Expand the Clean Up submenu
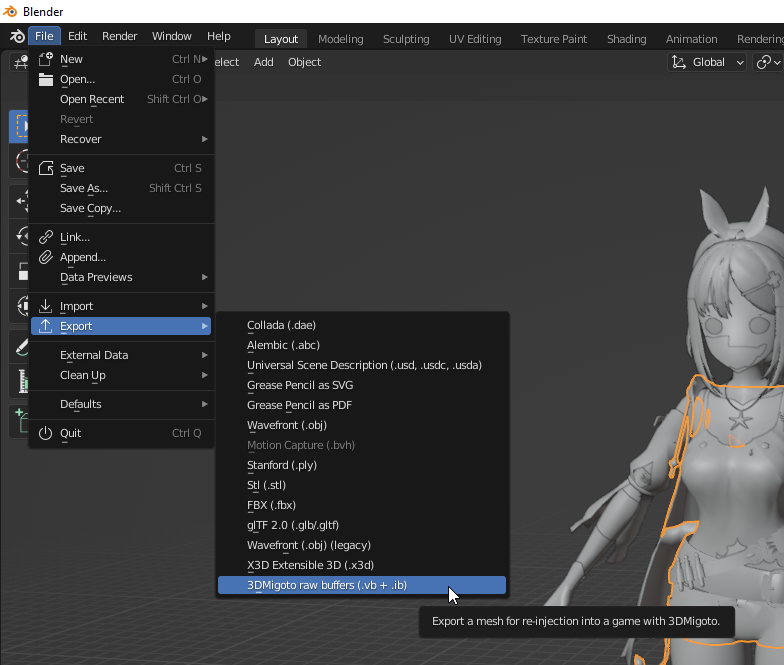This screenshot has height=665, width=784. point(121,375)
